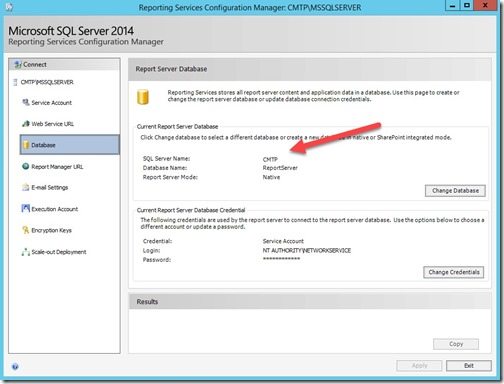Click the Service Account icon

pyautogui.click(x=26, y=102)
